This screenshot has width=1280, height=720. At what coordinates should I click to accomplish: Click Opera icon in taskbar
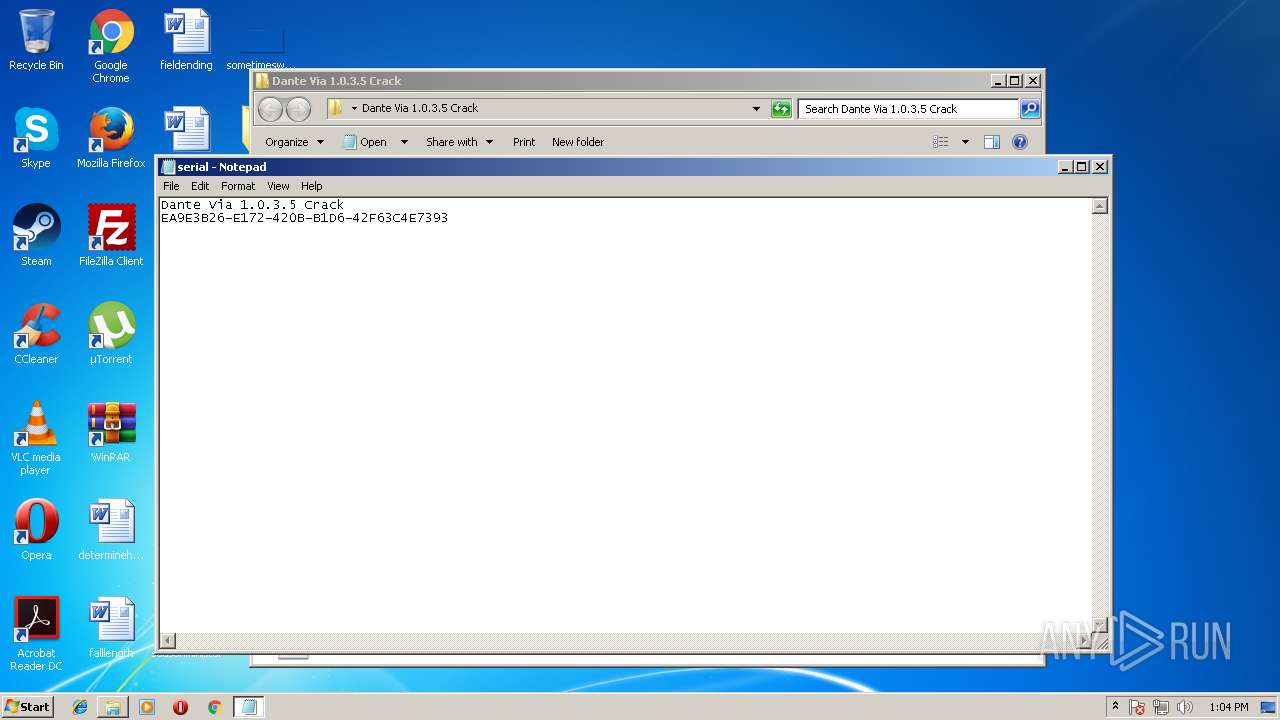[x=180, y=707]
